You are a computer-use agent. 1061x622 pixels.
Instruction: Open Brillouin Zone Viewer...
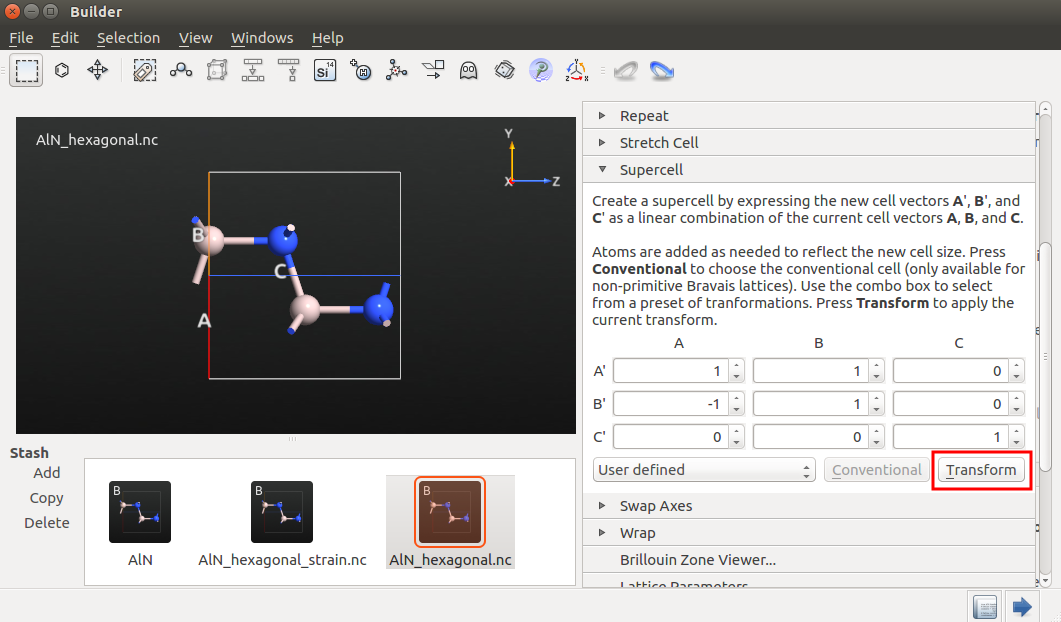coord(698,560)
